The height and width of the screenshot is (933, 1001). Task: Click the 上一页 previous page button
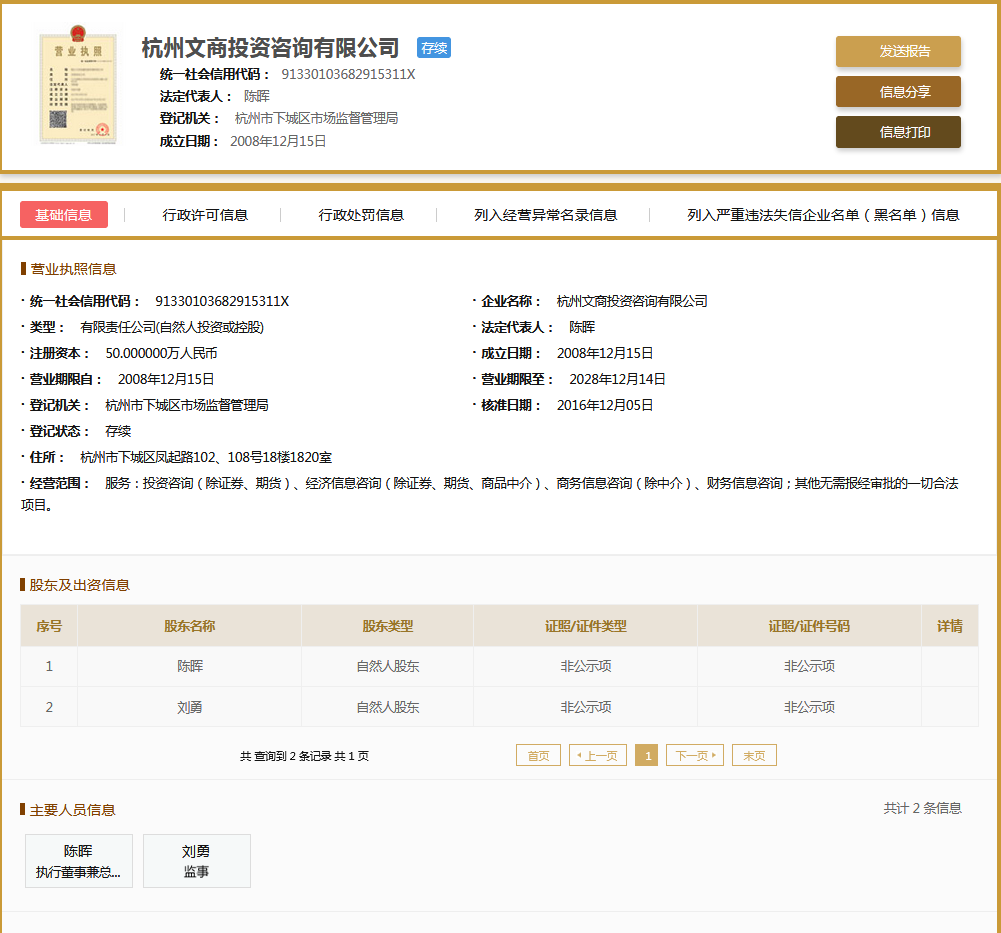pyautogui.click(x=598, y=756)
